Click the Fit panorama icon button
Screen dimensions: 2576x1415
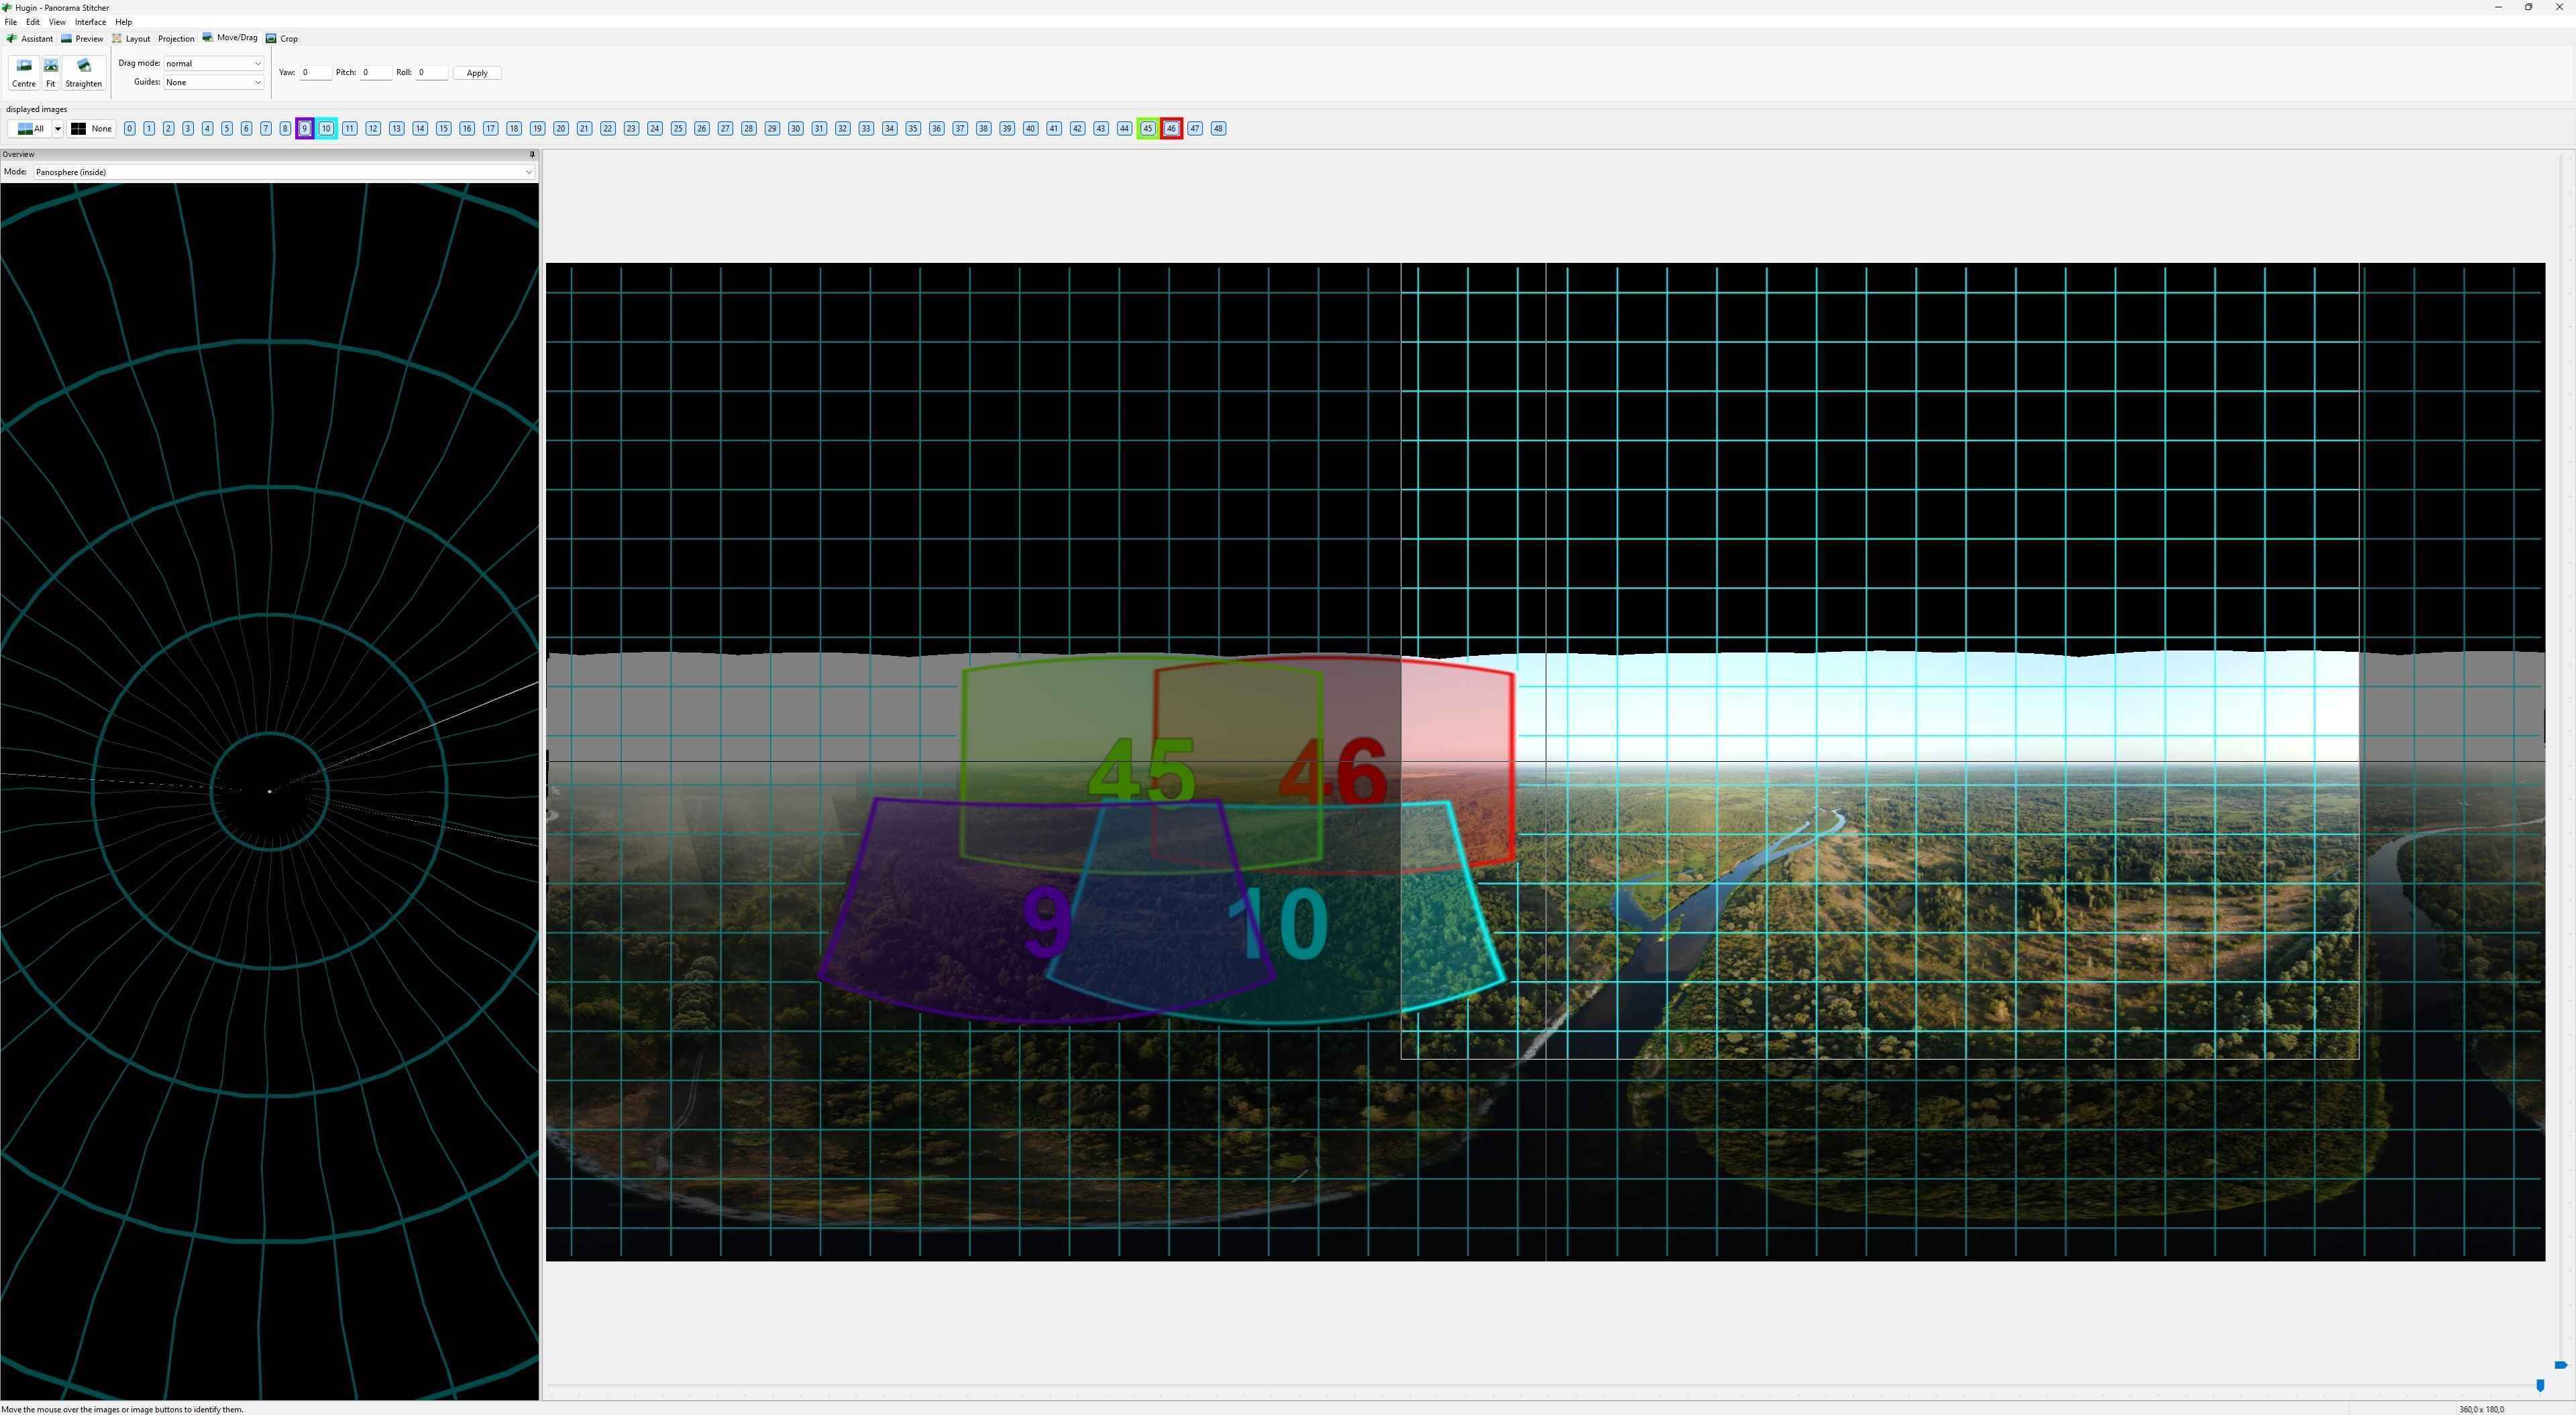51,72
